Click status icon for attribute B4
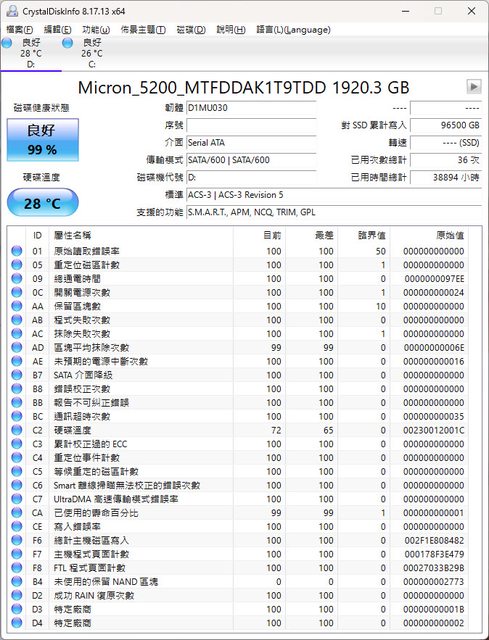Screen dimensions: 489x640 pyautogui.click(x=17, y=582)
